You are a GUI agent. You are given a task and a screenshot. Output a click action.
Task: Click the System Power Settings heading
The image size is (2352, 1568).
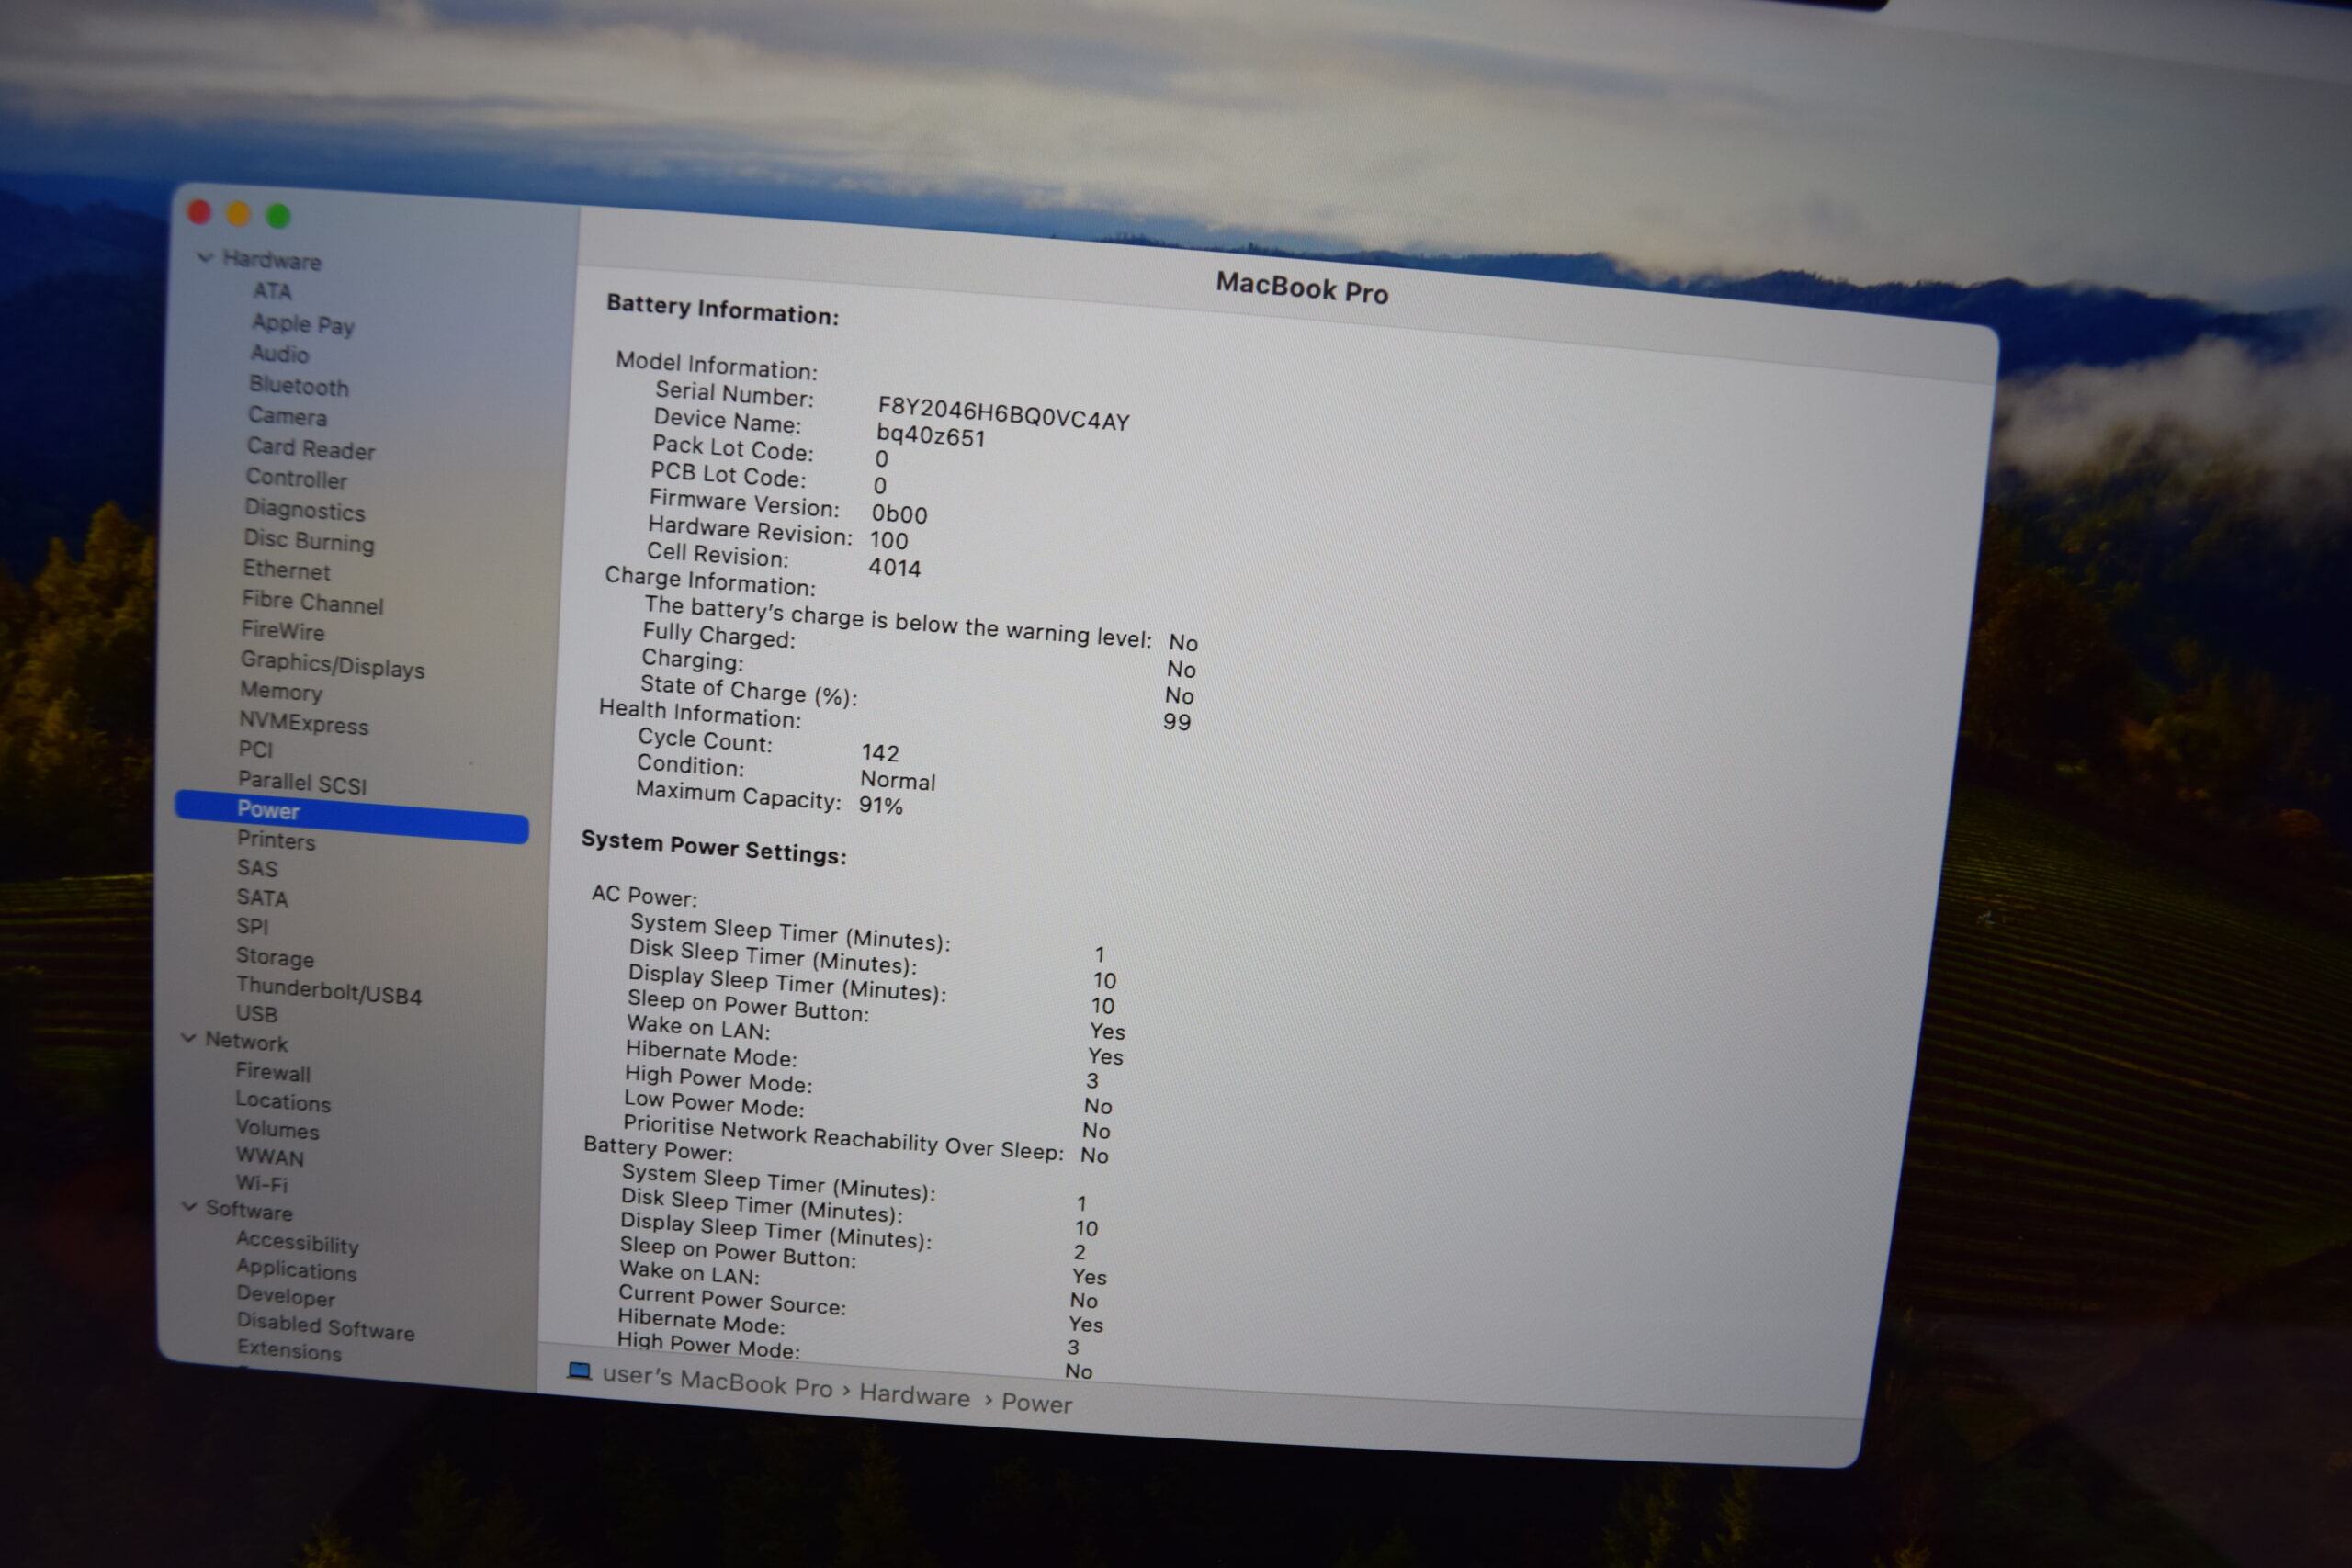[x=714, y=846]
